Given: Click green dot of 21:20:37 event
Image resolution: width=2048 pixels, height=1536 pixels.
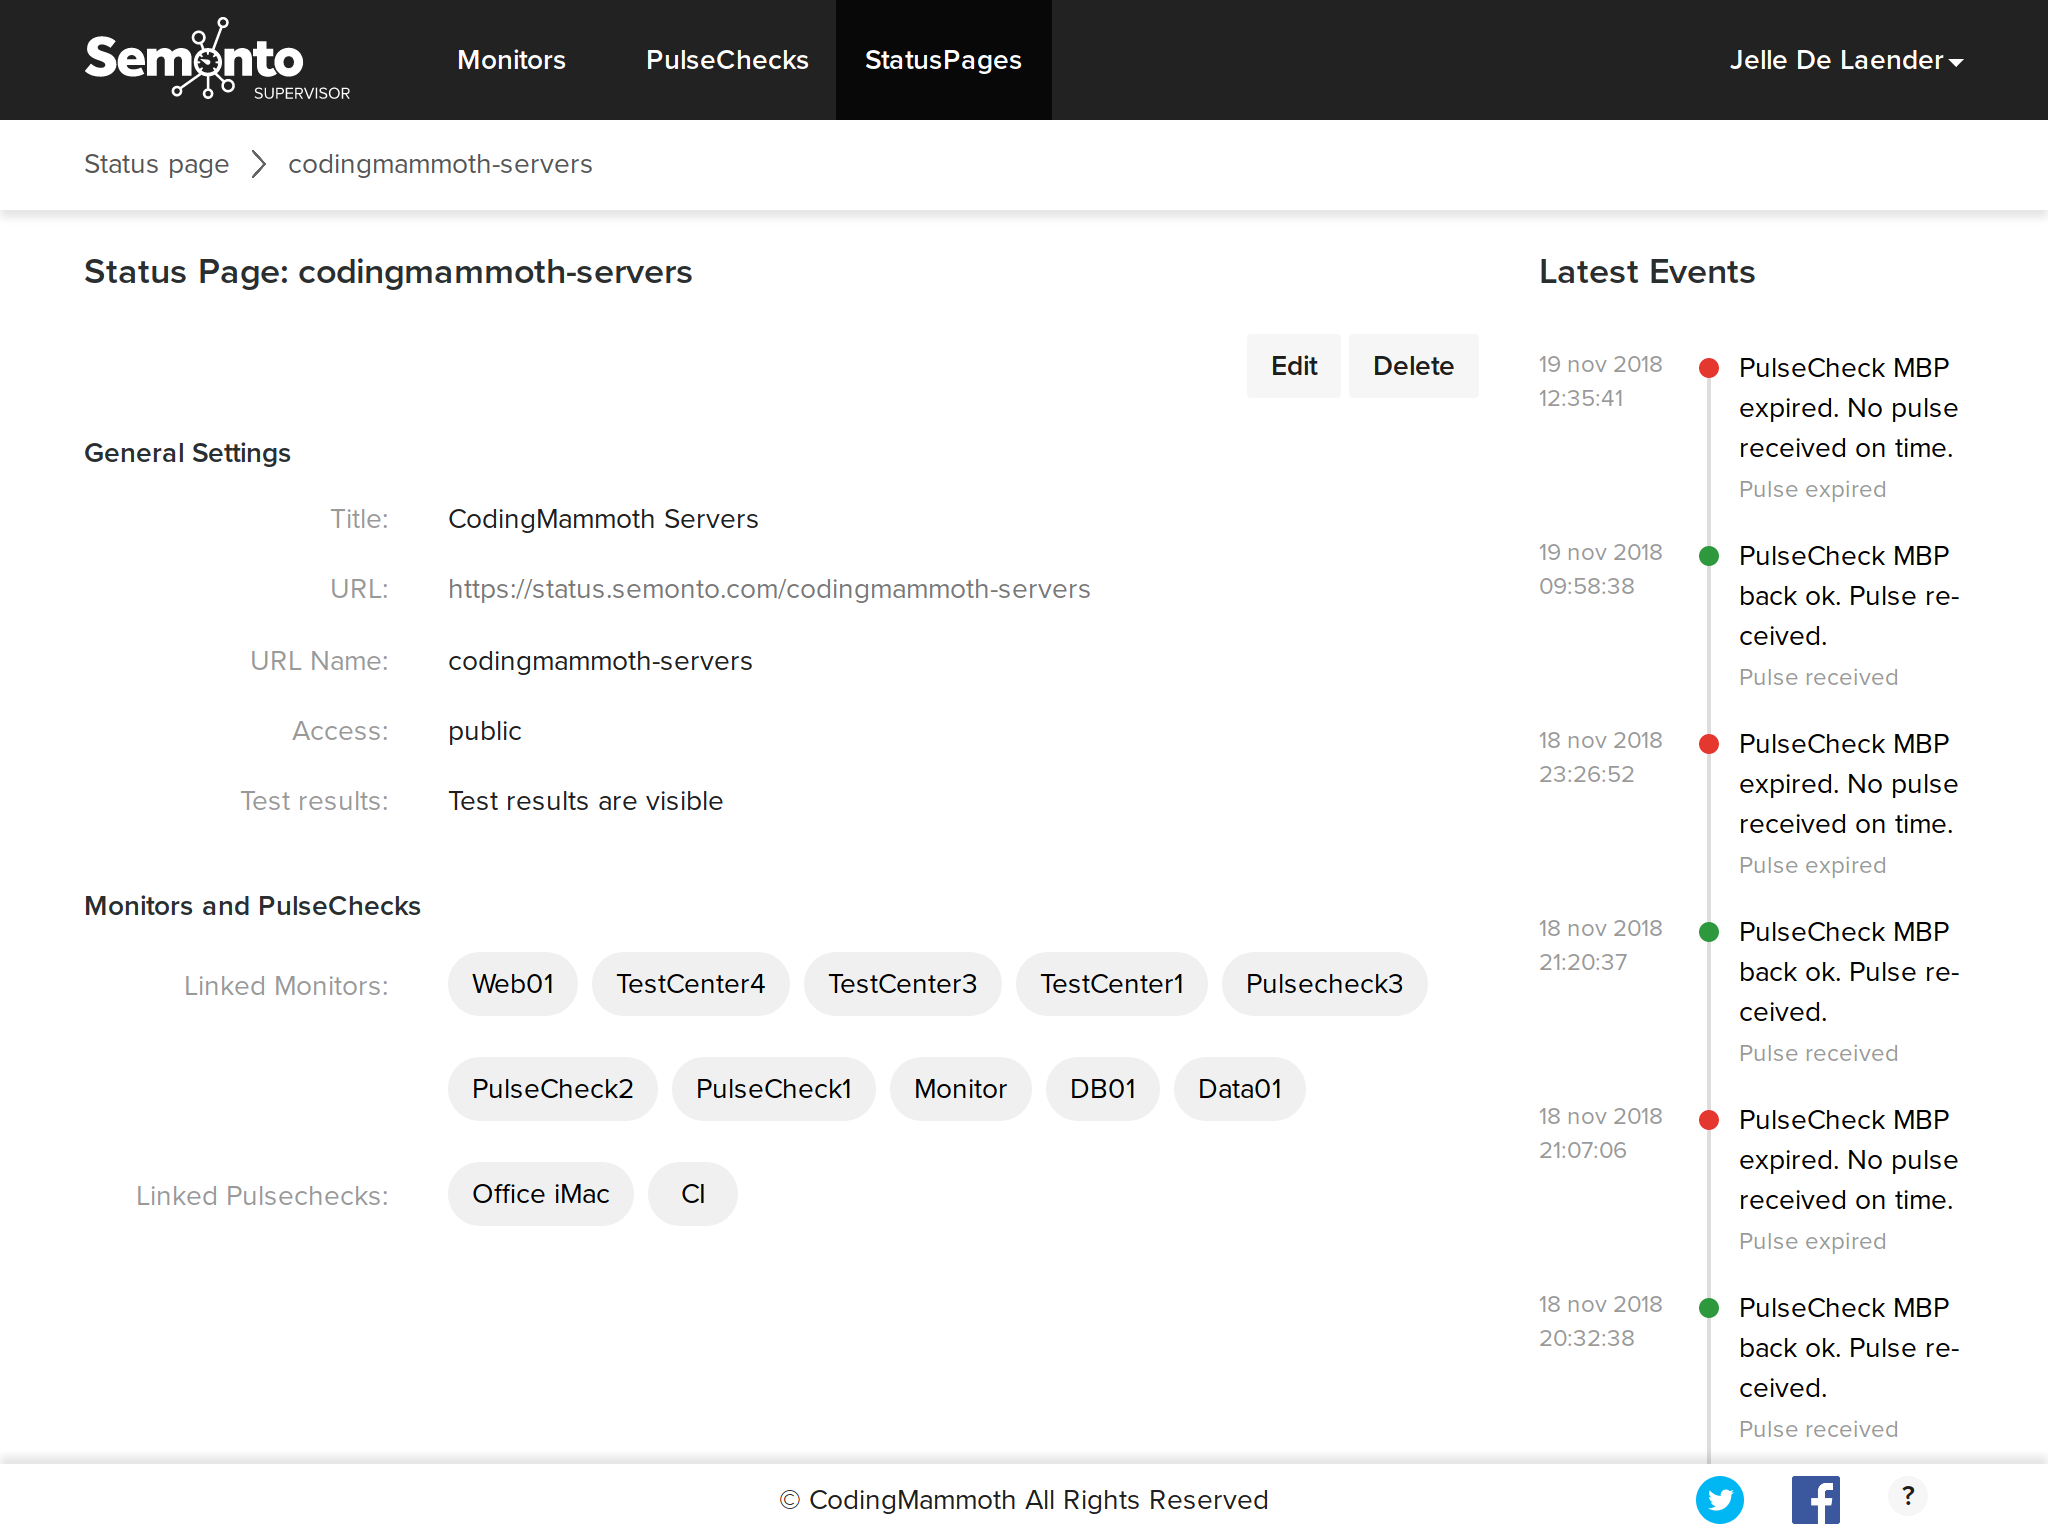Looking at the screenshot, I should click(1709, 932).
